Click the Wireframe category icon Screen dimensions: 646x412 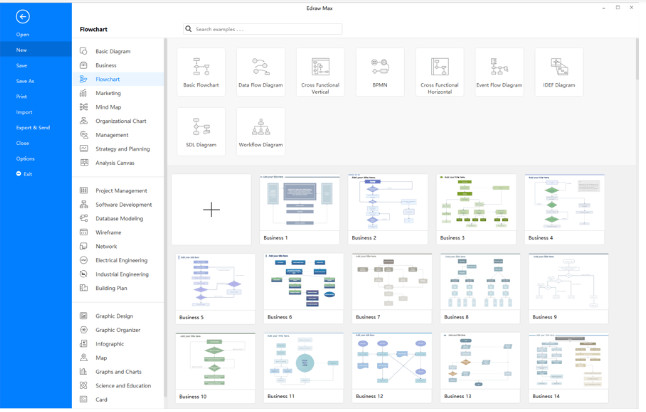point(84,232)
